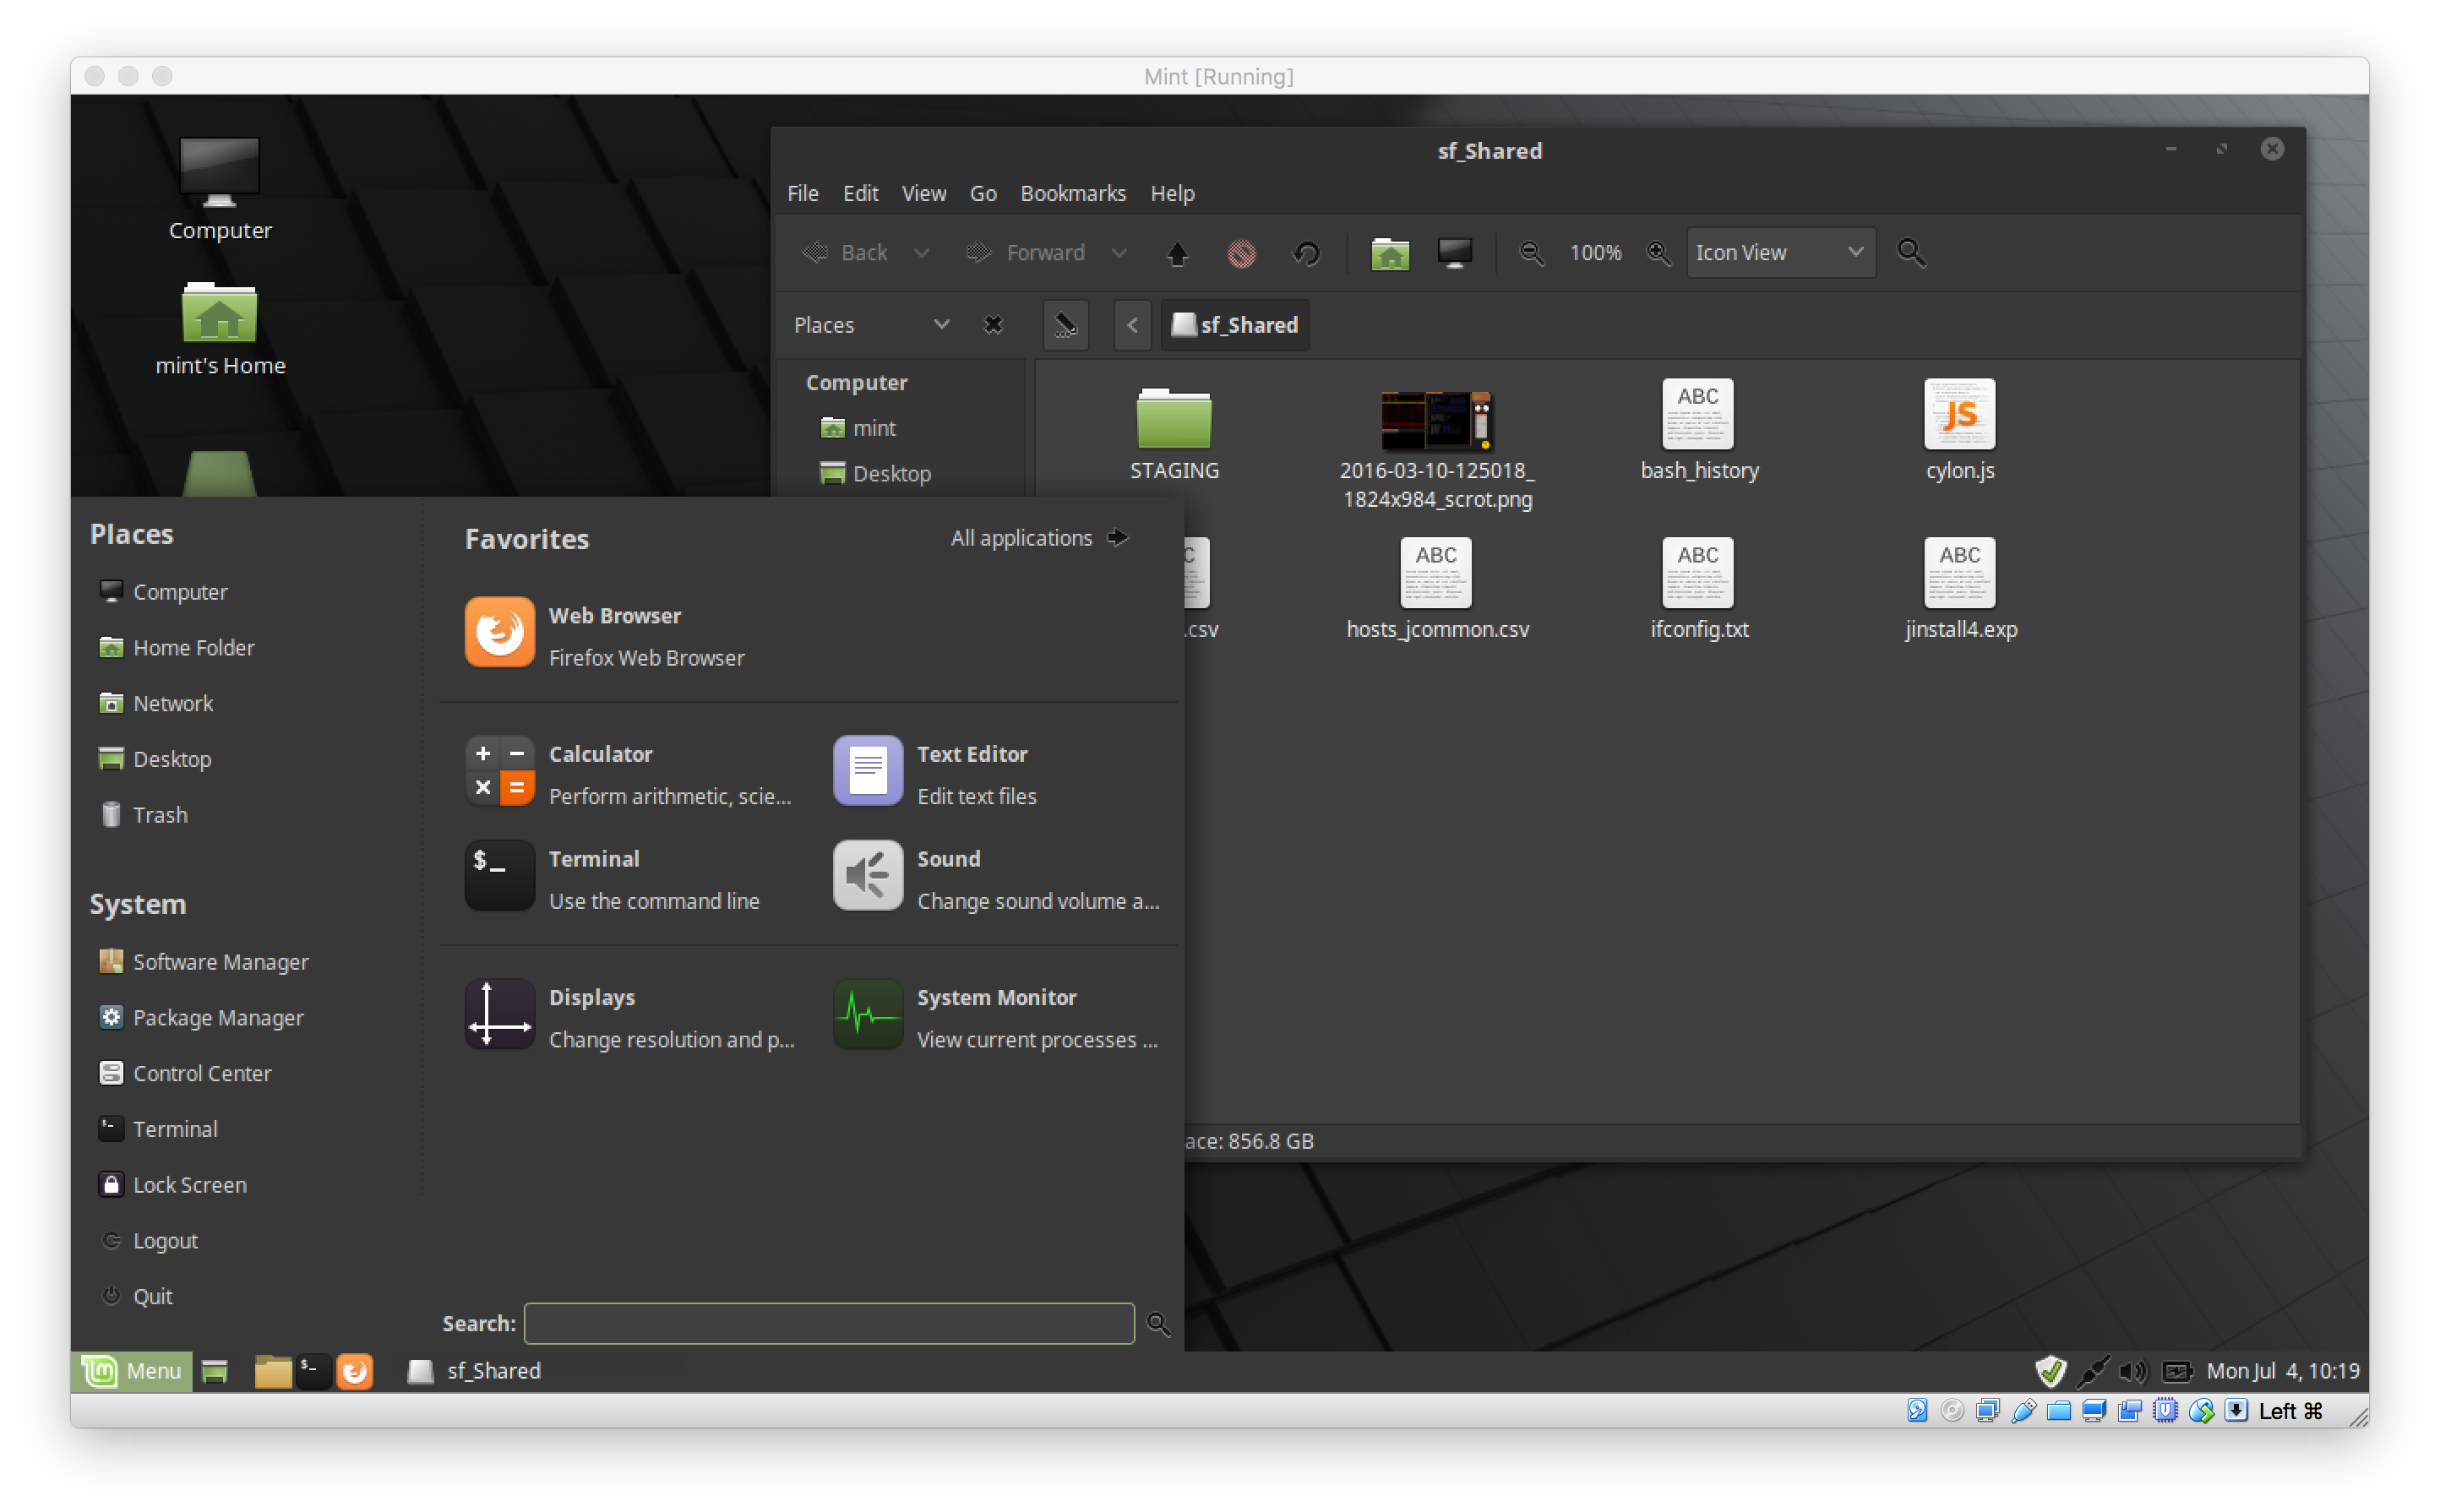Open Control Center
Image resolution: width=2440 pixels, height=1512 pixels.
pyautogui.click(x=185, y=1074)
